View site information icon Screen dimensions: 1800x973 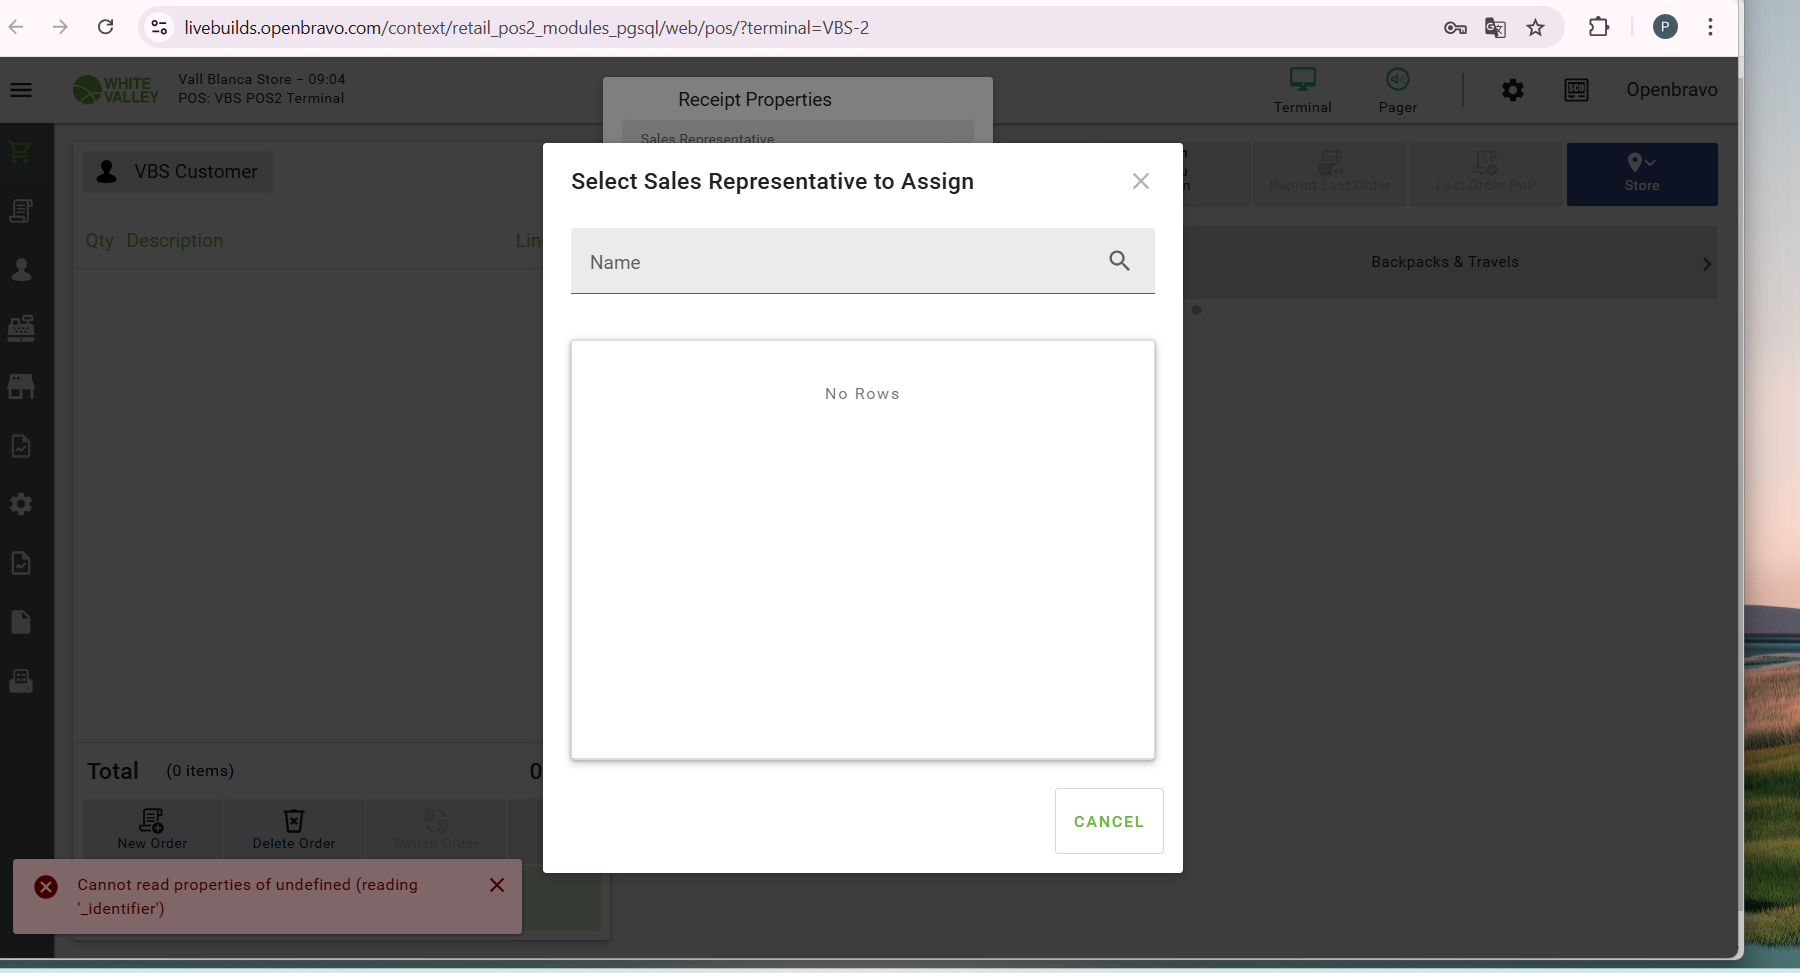(x=159, y=27)
